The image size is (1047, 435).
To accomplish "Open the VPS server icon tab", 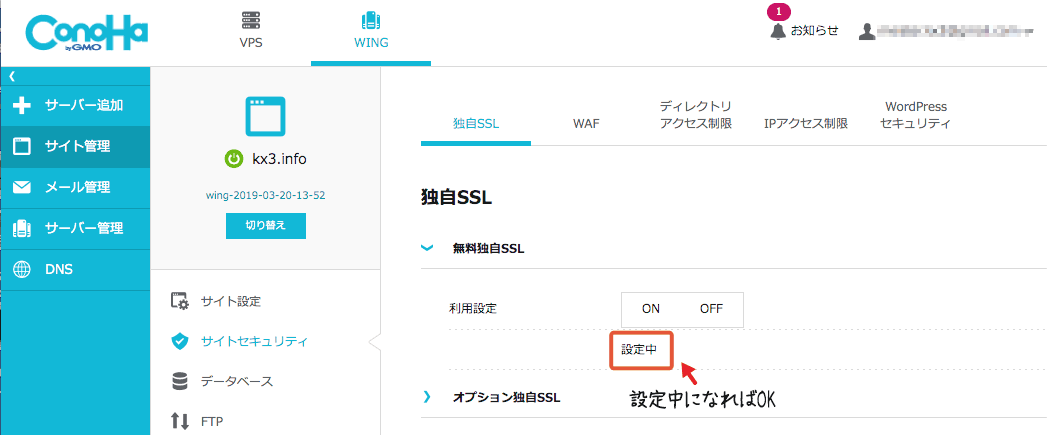I will coord(250,21).
